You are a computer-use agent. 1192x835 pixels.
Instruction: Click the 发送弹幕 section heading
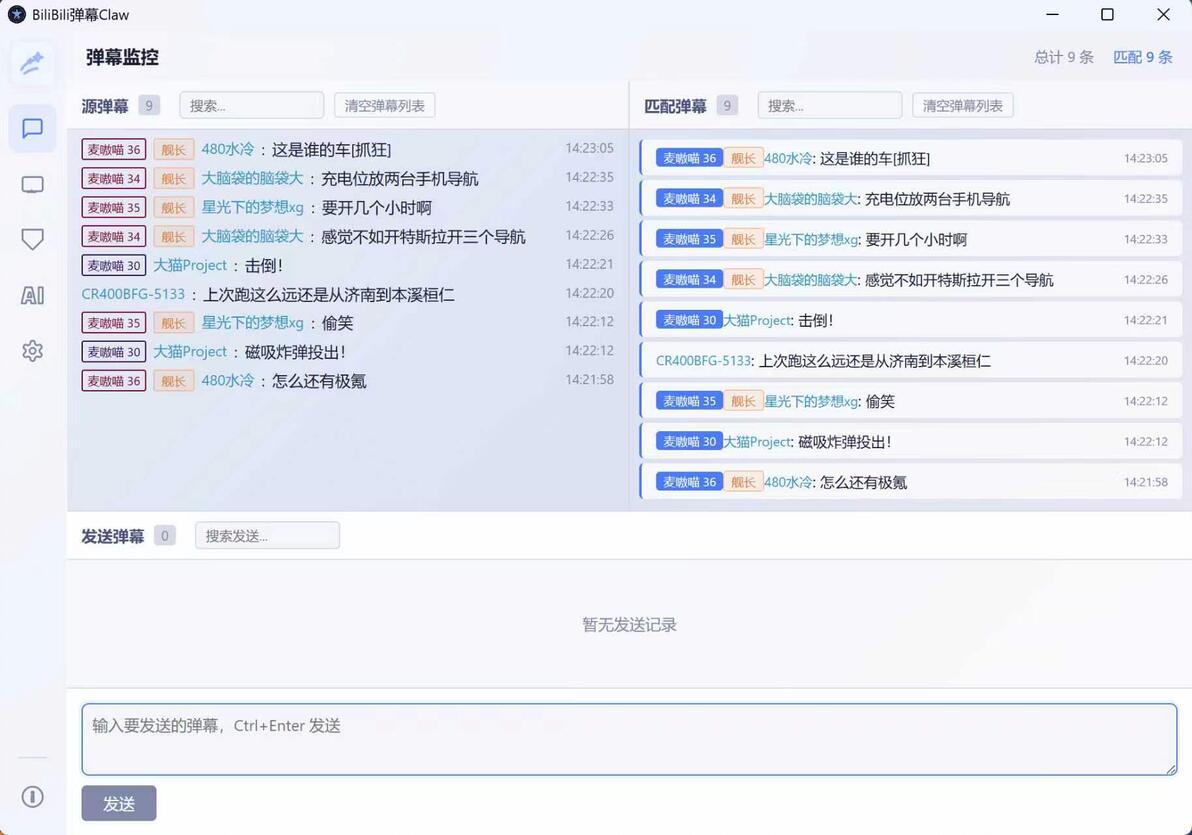pos(113,536)
